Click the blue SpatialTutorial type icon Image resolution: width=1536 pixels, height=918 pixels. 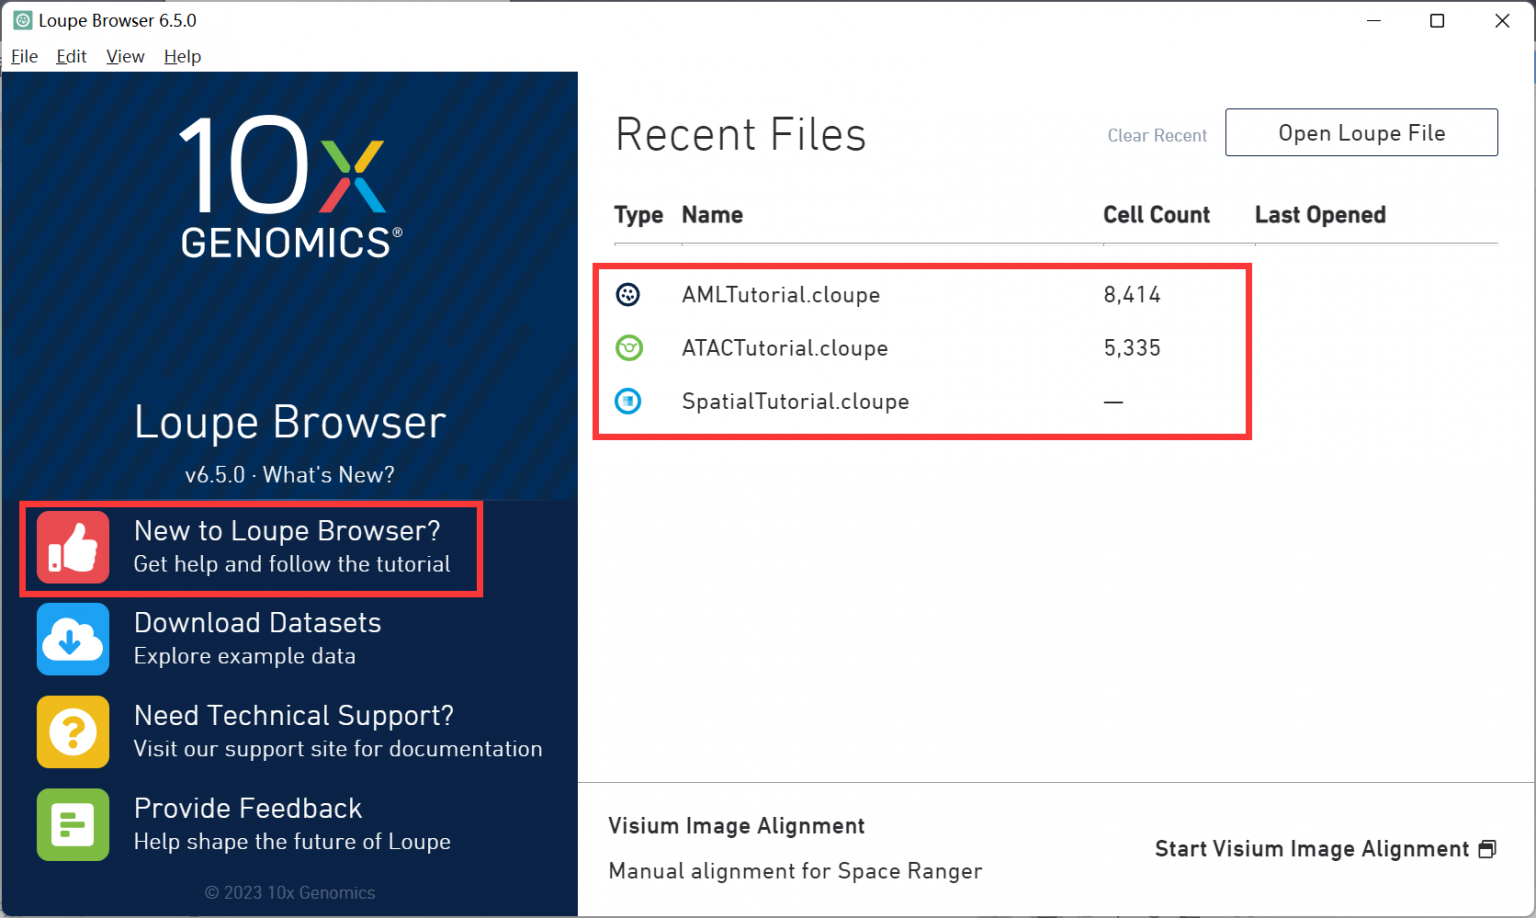click(628, 401)
